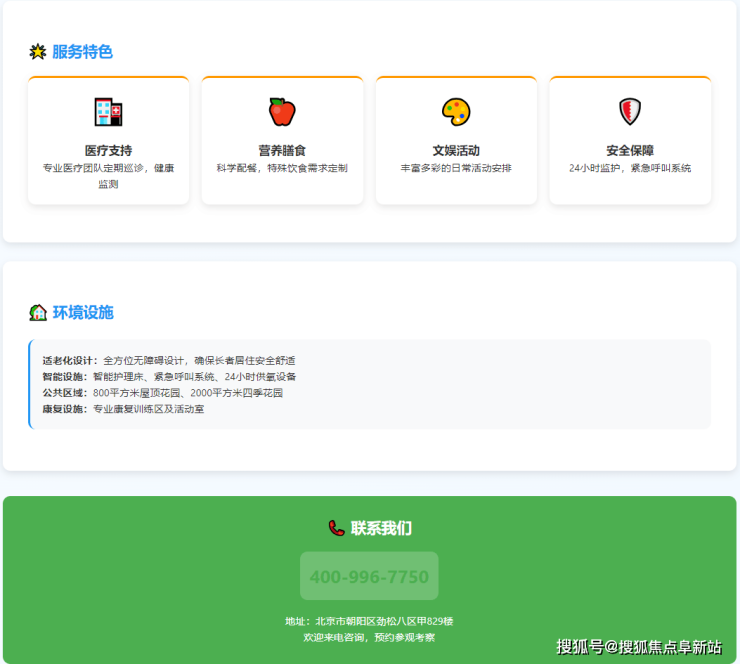The width and height of the screenshot is (740, 664).
Task: Open the 医疗支持 card title
Action: (108, 150)
